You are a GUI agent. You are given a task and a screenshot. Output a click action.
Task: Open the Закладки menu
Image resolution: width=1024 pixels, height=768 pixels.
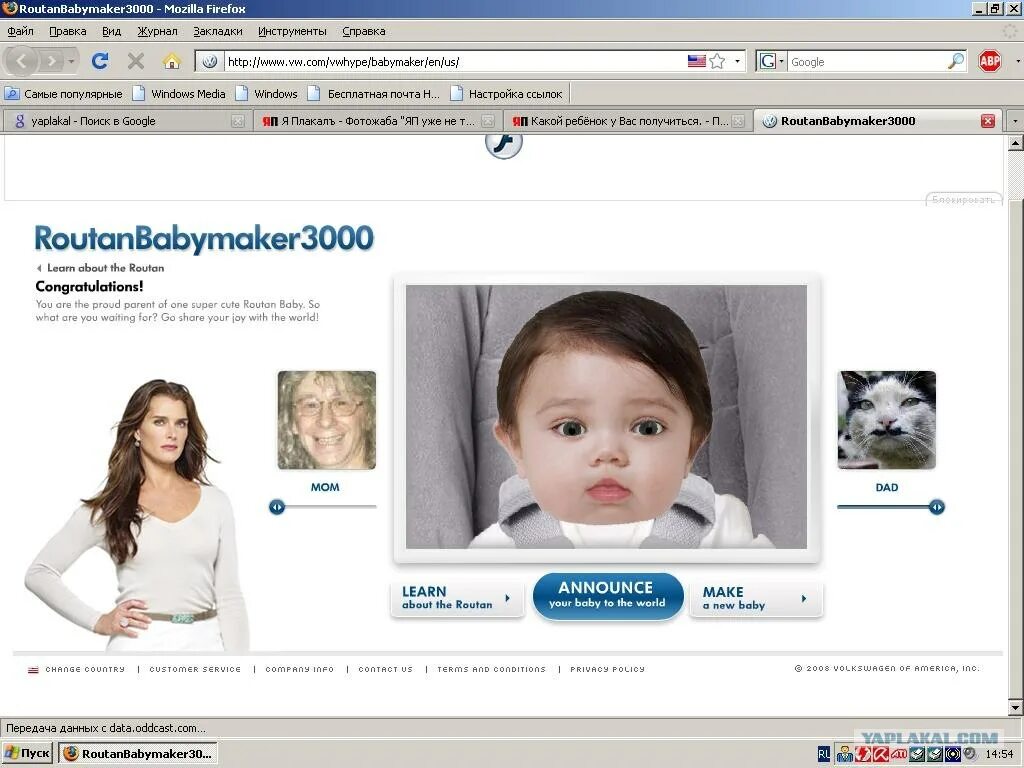[217, 31]
